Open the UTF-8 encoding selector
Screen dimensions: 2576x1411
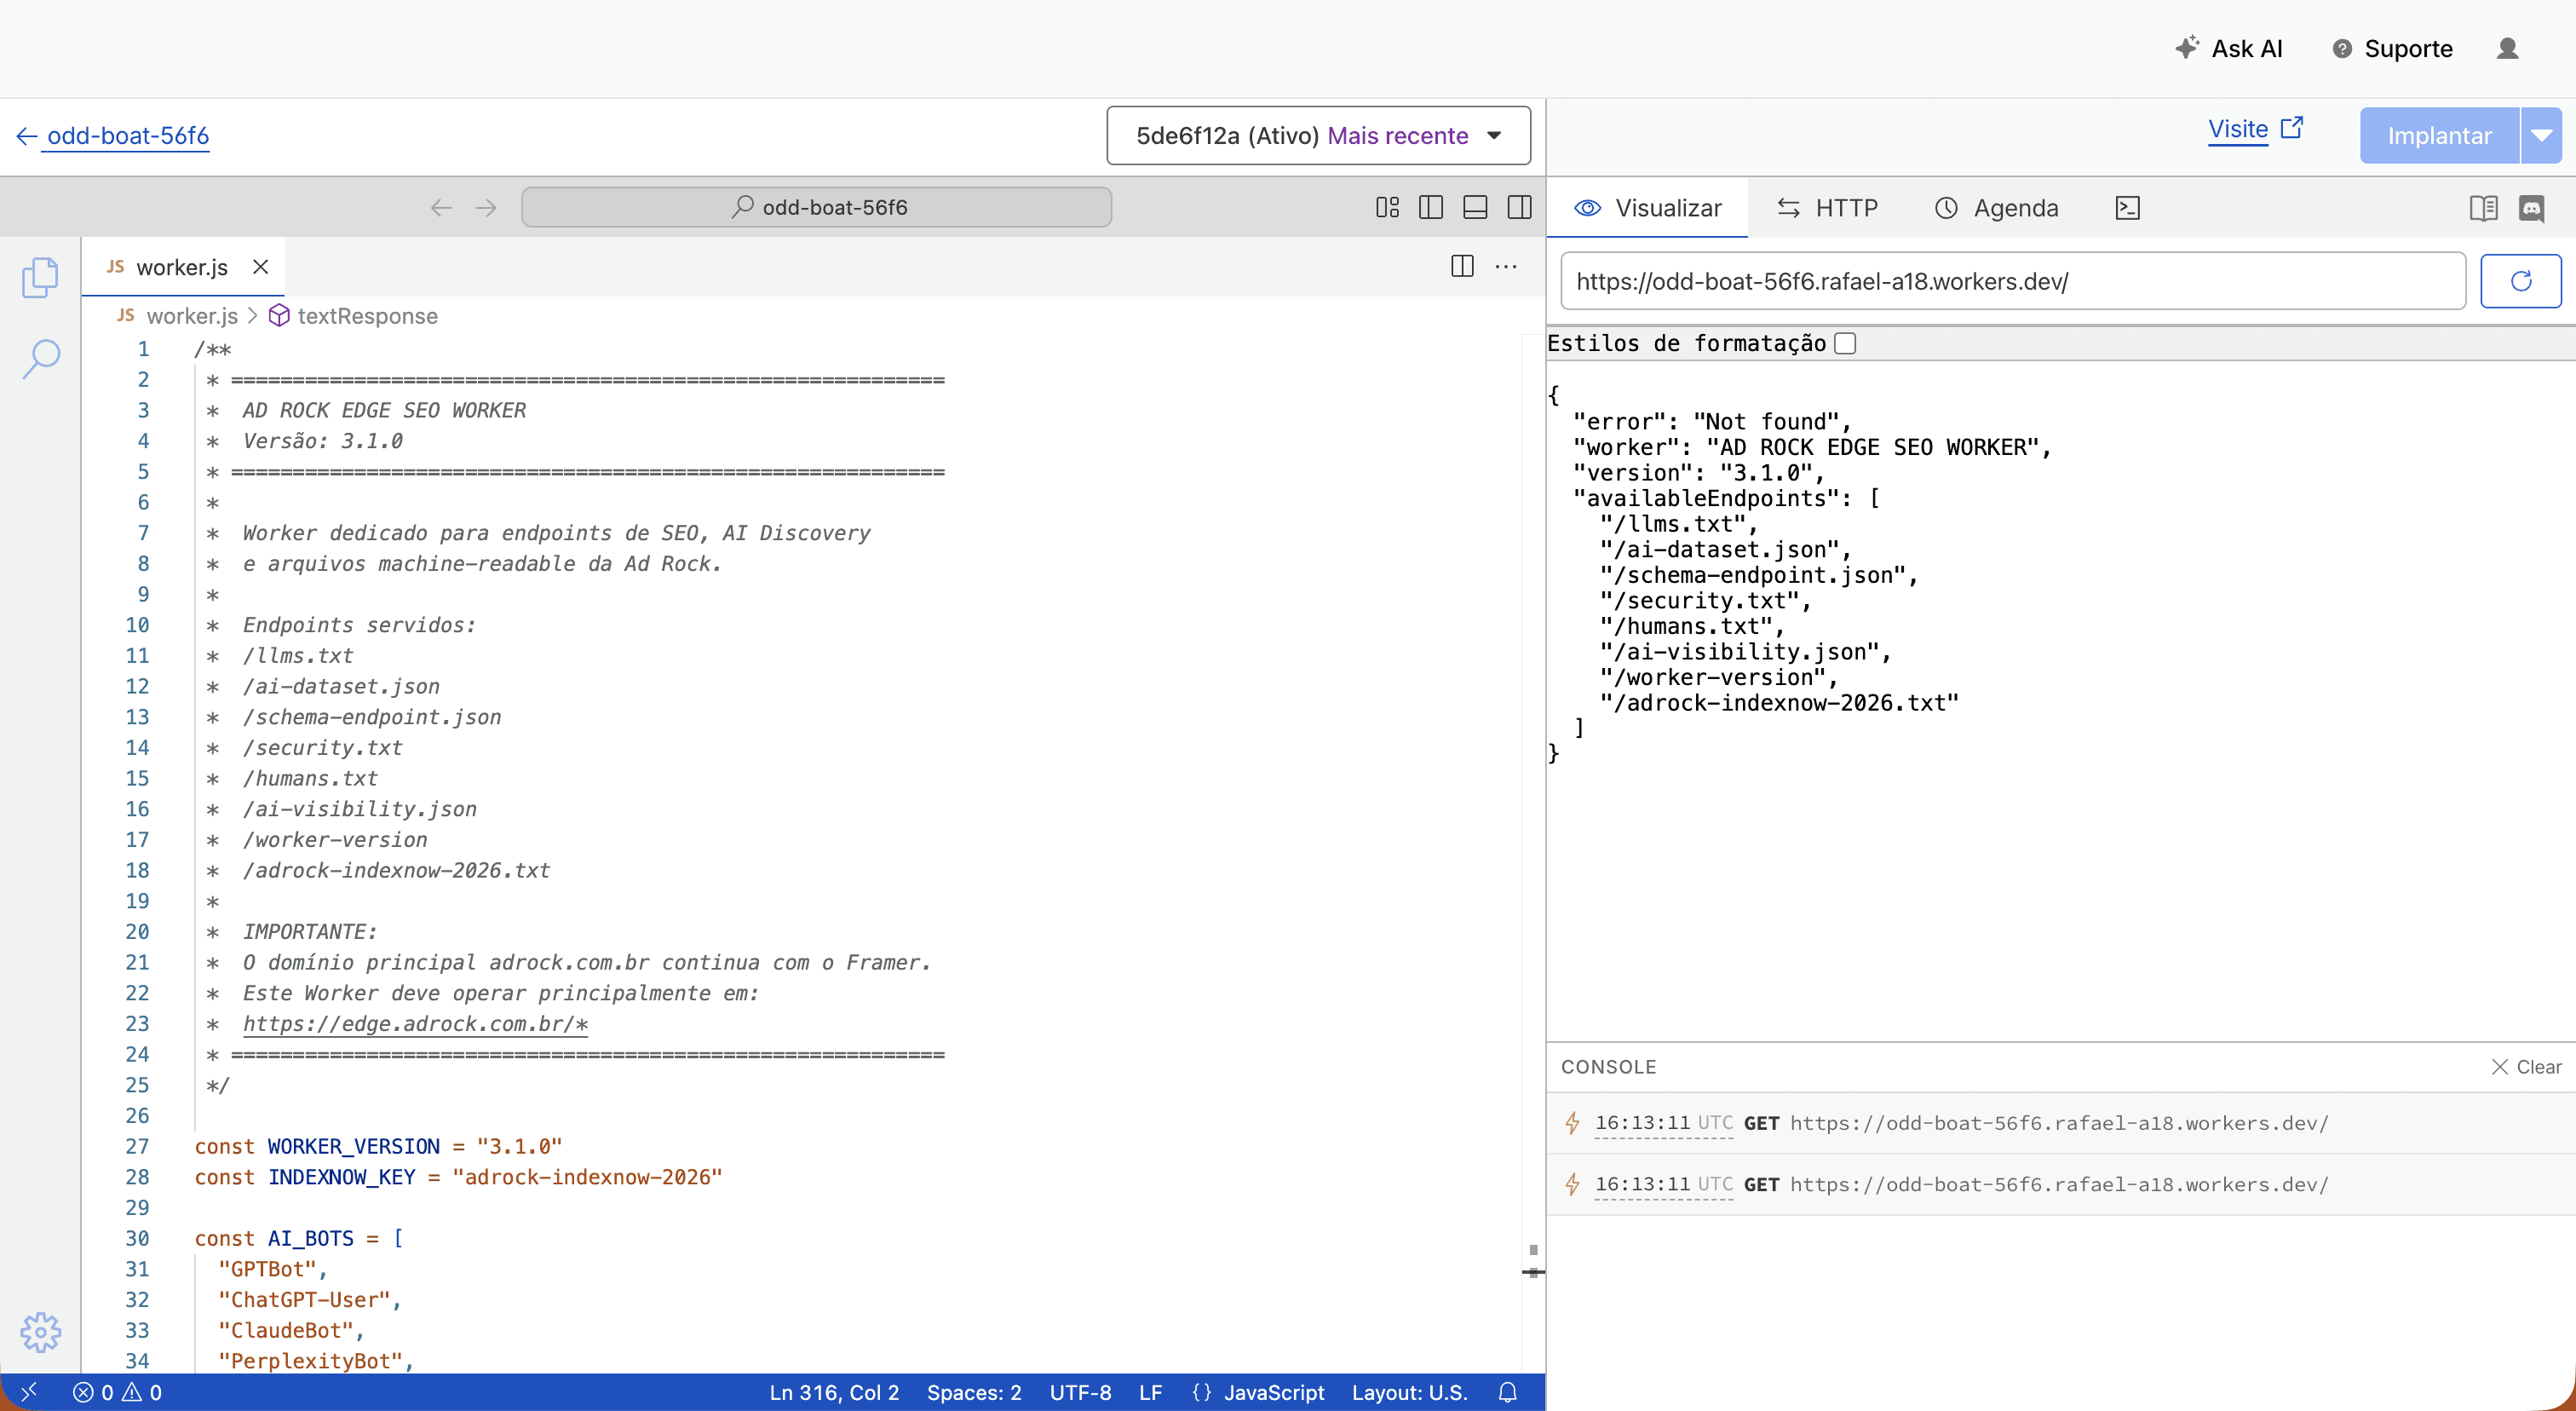tap(1080, 1392)
